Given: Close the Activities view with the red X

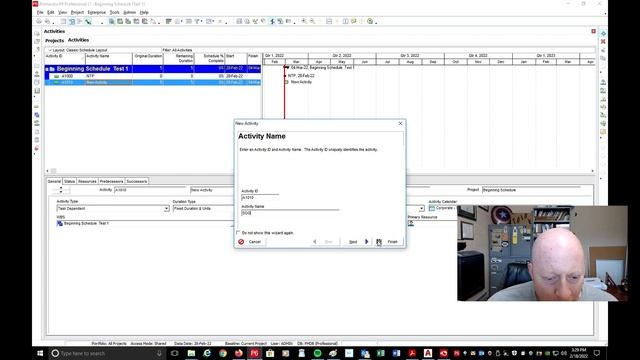Looking at the screenshot, I should tap(593, 31).
